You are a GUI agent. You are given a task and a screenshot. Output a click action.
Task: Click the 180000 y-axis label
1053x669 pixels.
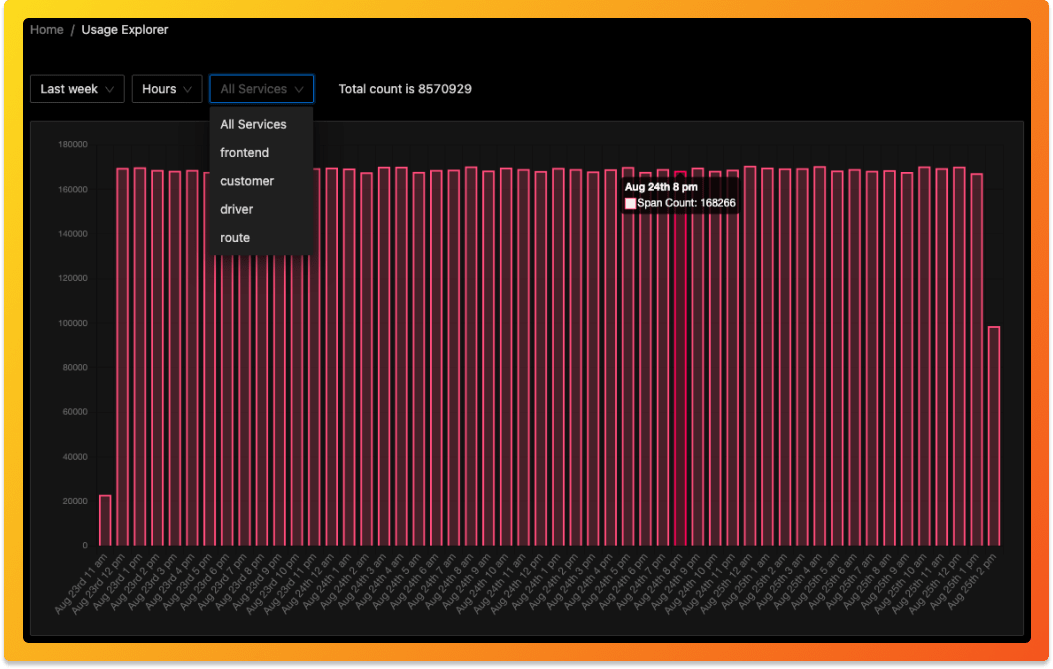point(73,144)
